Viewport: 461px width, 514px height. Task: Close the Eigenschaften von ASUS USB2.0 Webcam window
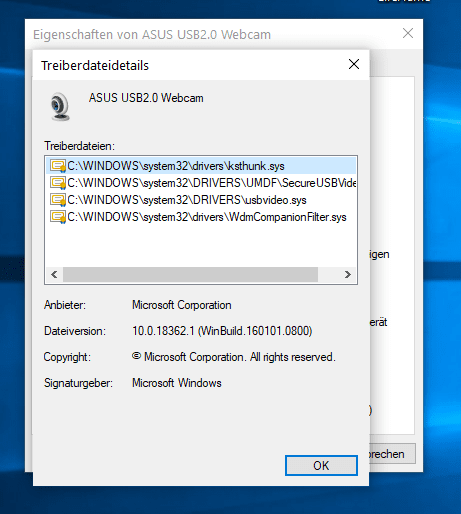[408, 33]
